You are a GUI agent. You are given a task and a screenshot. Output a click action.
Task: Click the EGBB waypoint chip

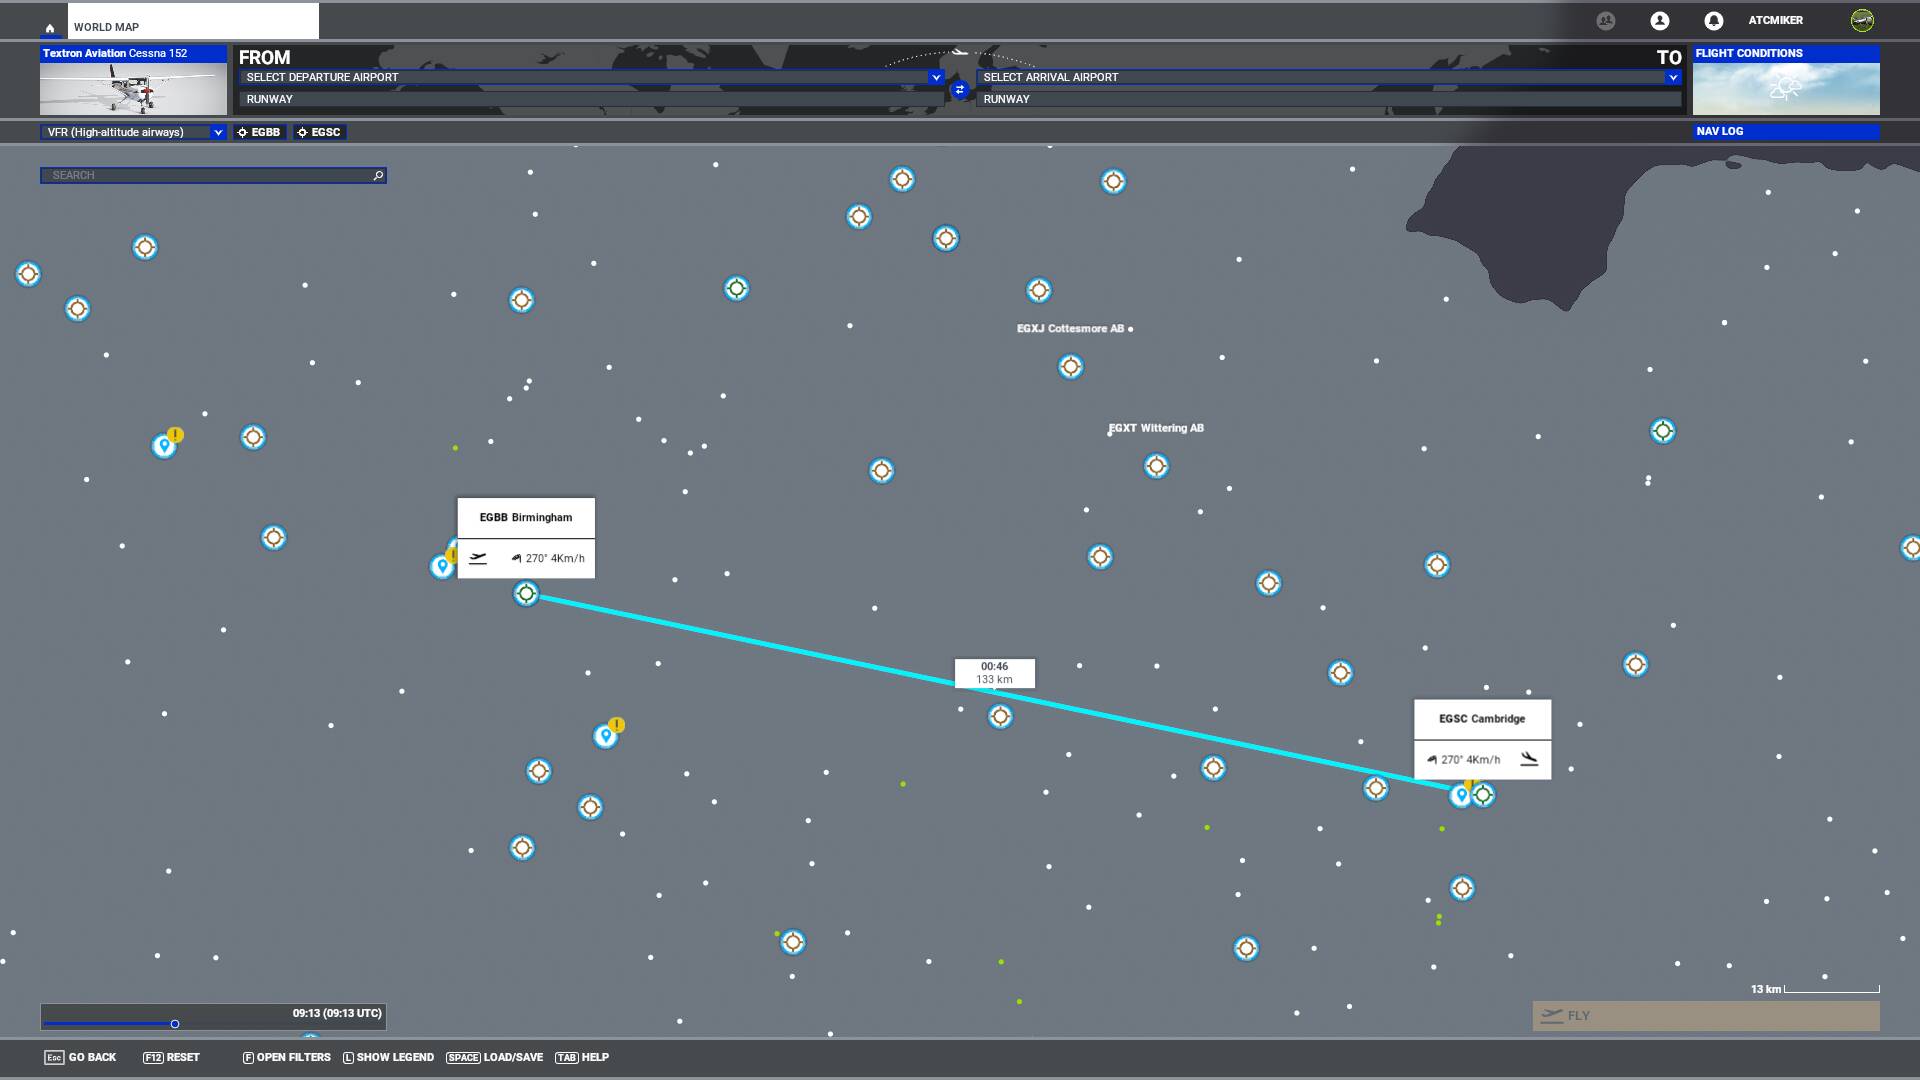[259, 132]
